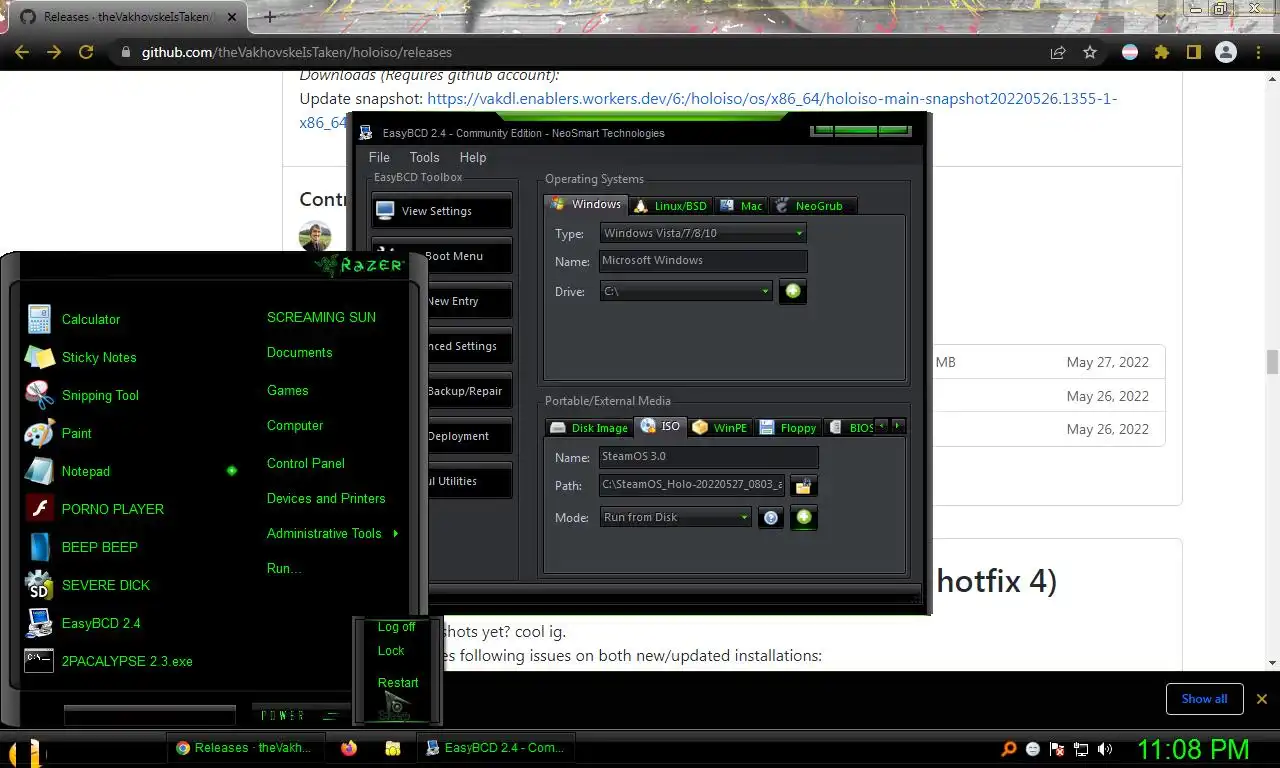Click the orange search tray icon
The height and width of the screenshot is (768, 1280).
1009,748
